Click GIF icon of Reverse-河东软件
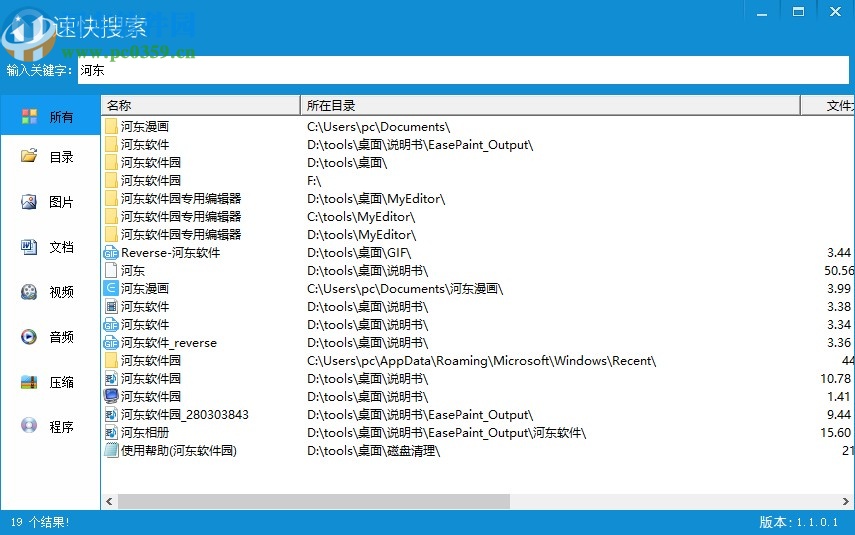The height and width of the screenshot is (535, 855). 111,253
